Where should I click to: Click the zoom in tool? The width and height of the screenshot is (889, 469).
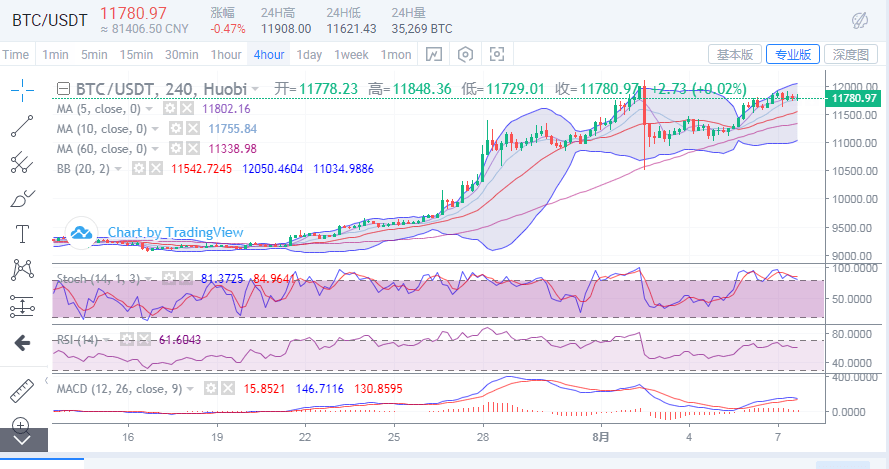20,424
